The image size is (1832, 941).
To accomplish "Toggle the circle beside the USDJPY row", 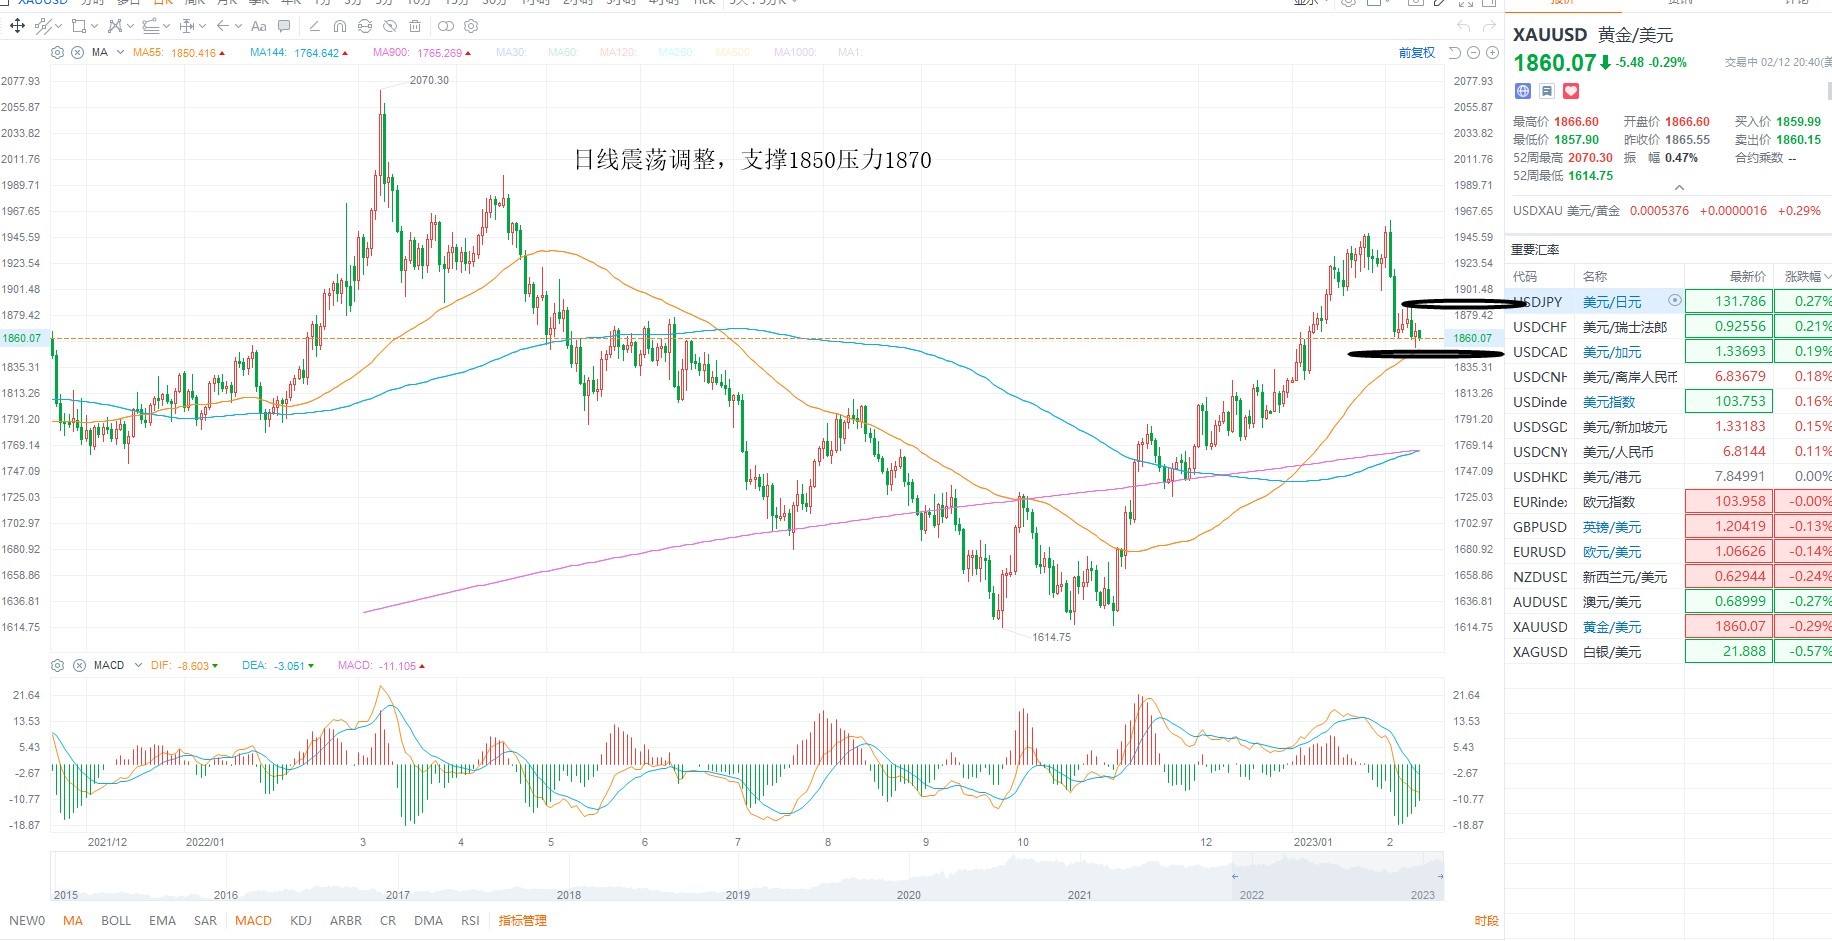I will pos(1675,300).
